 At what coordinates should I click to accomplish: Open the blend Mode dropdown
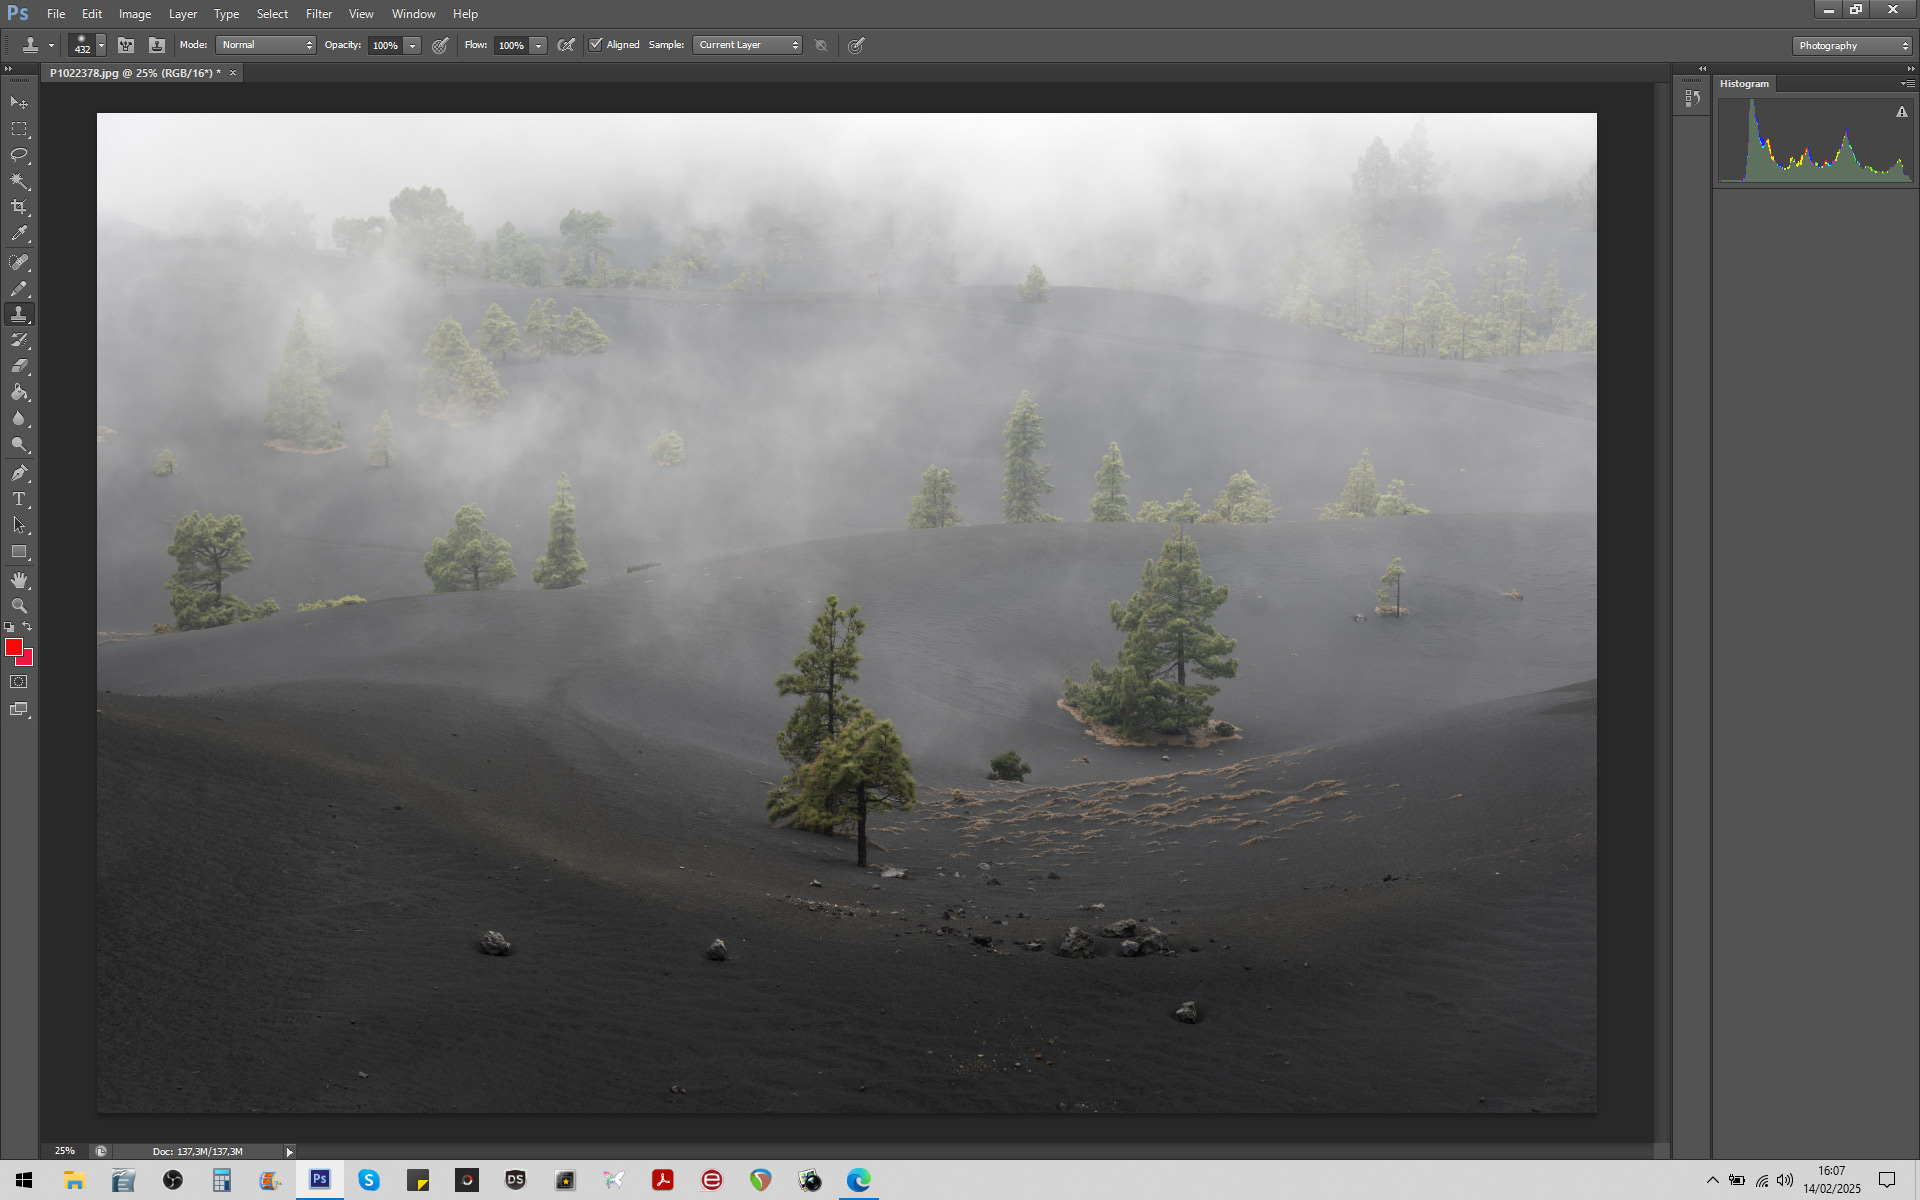tap(266, 45)
